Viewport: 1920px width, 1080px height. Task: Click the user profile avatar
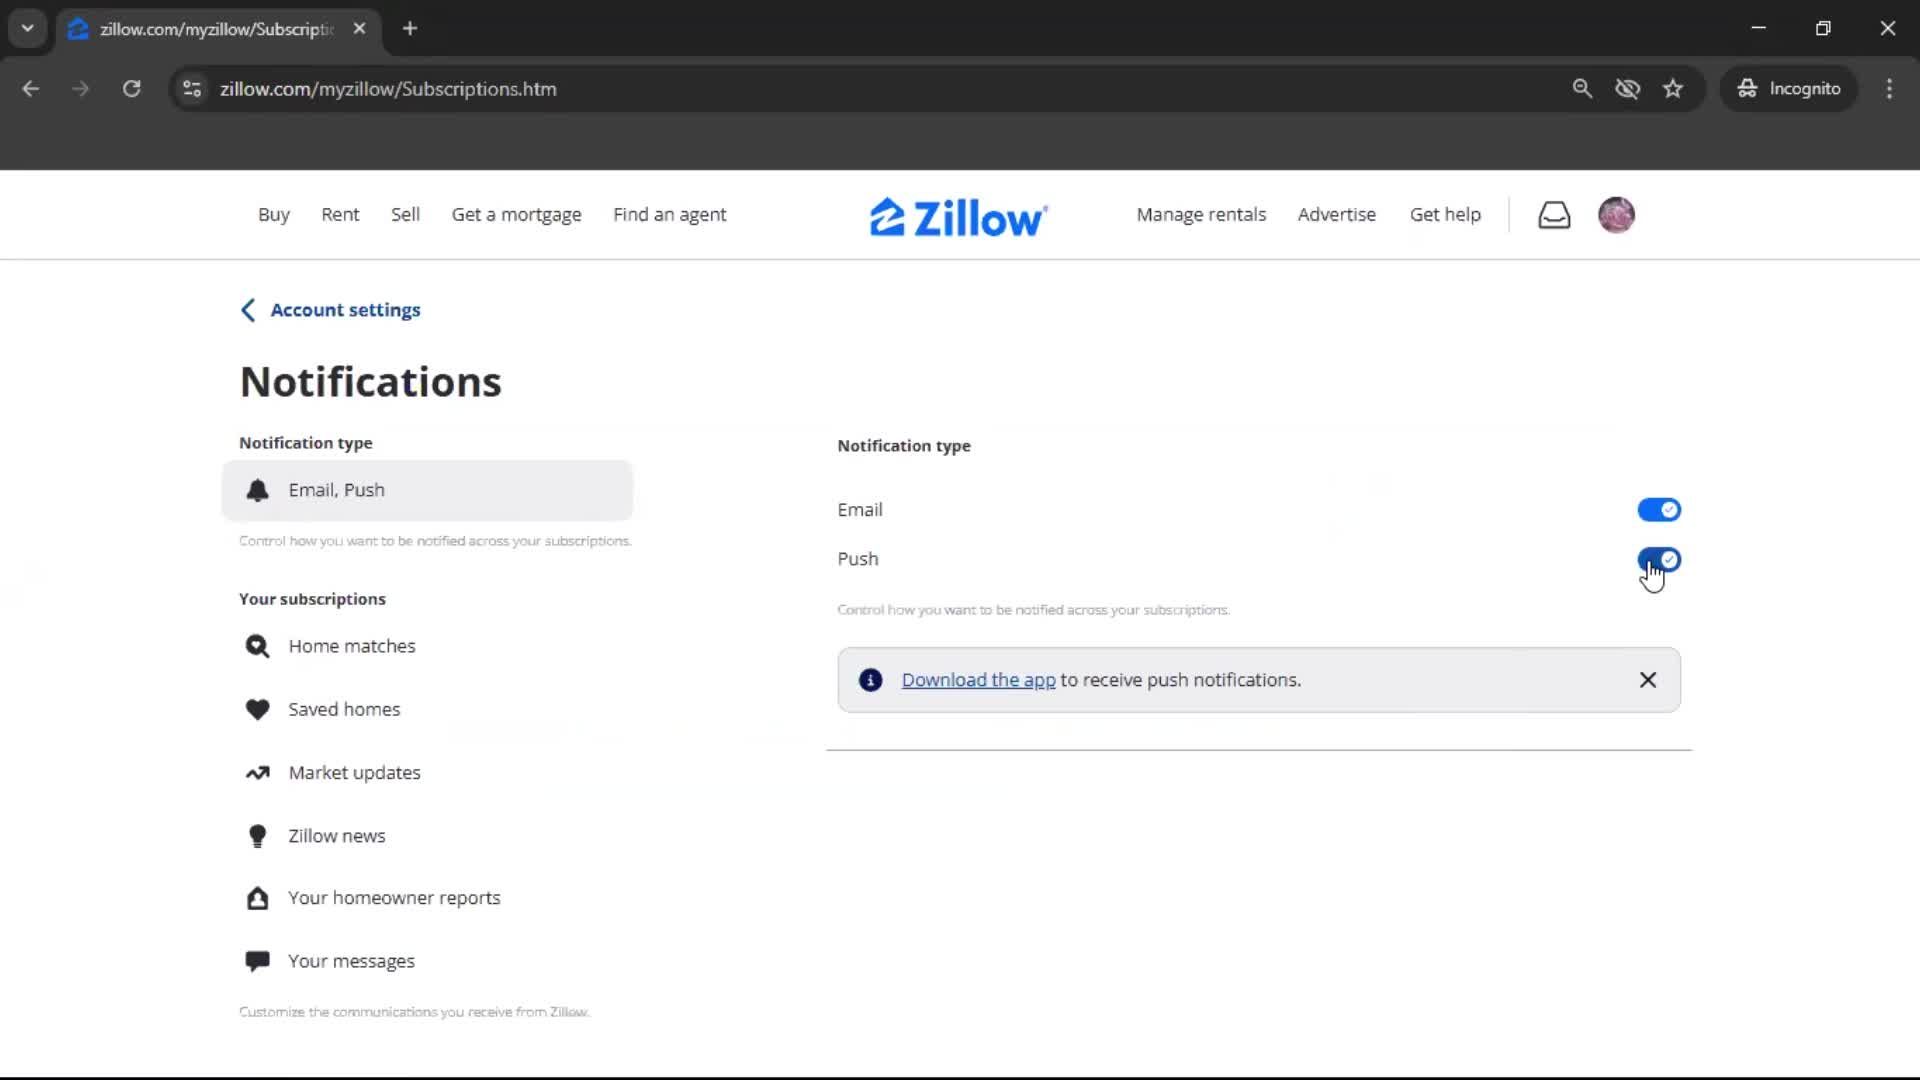[1616, 215]
